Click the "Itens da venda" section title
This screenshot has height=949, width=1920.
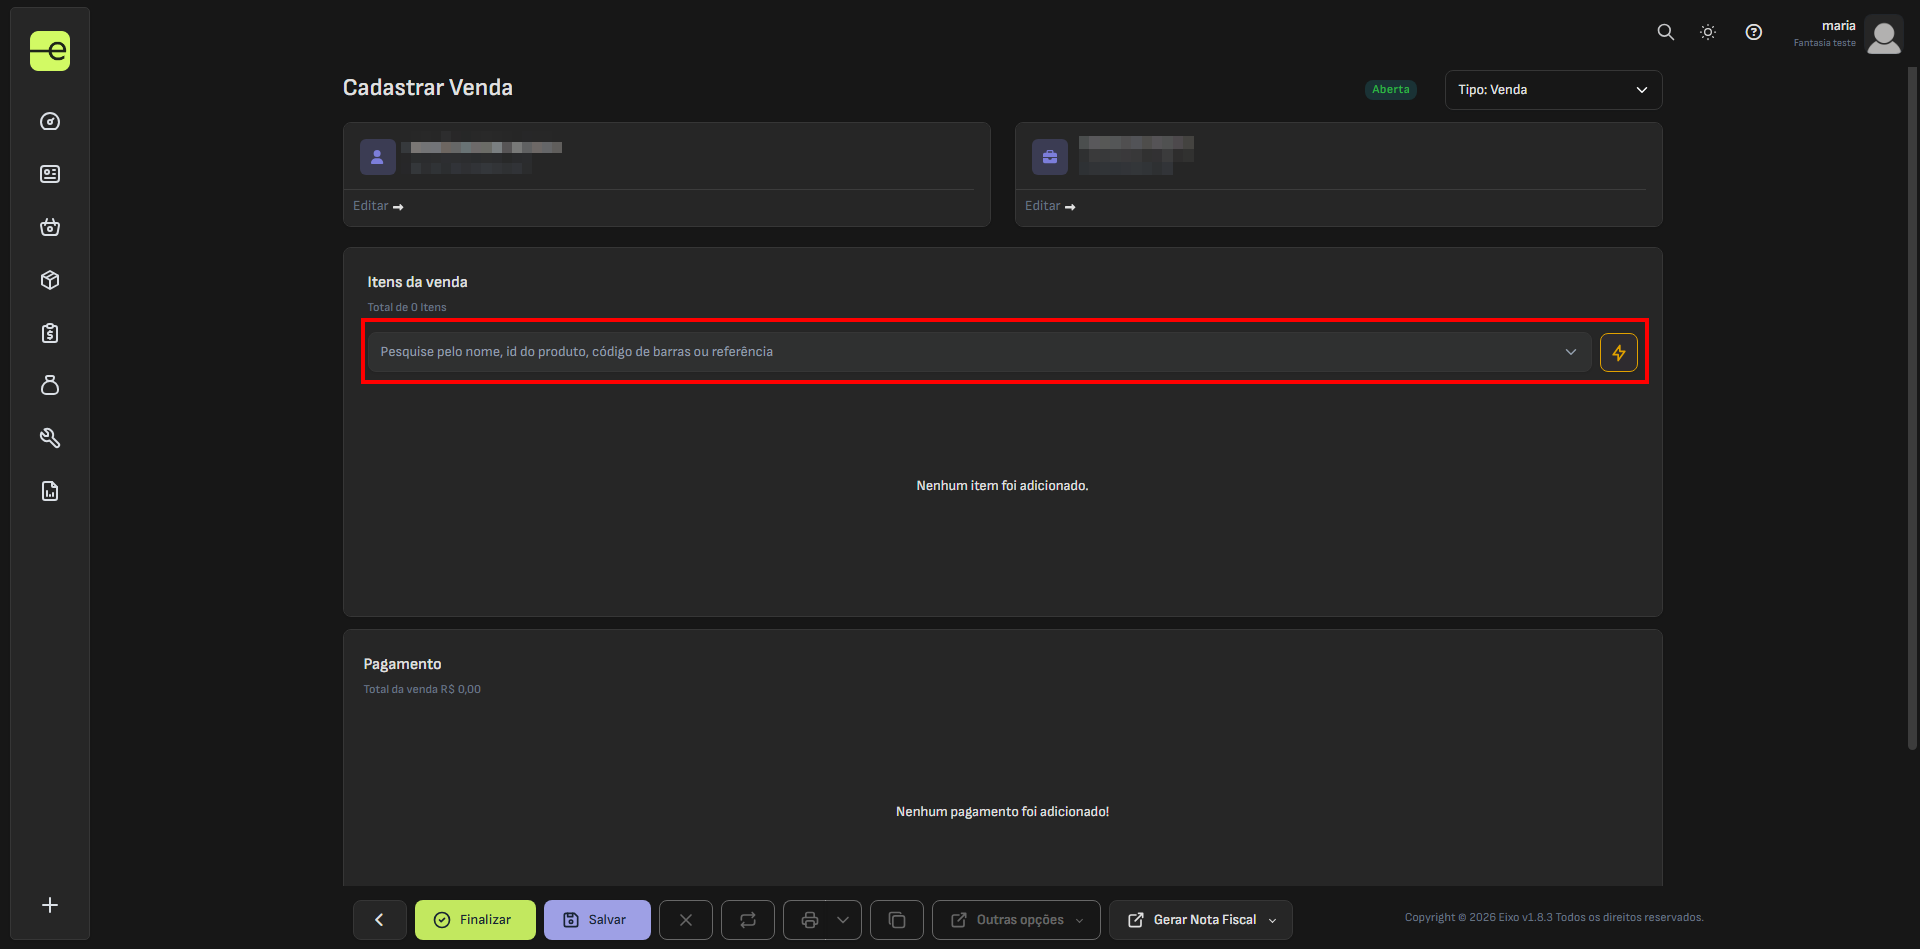(417, 282)
